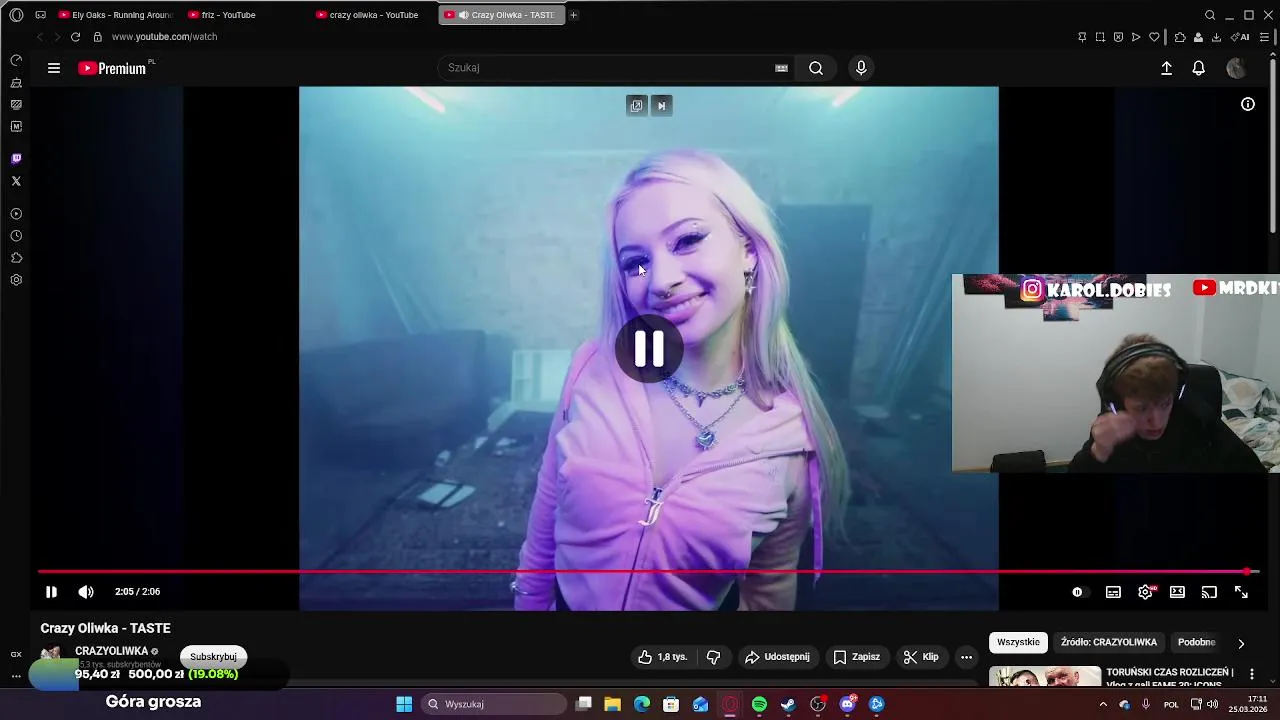Open YouTube account avatar menu
This screenshot has width=1280, height=720.
click(1236, 68)
